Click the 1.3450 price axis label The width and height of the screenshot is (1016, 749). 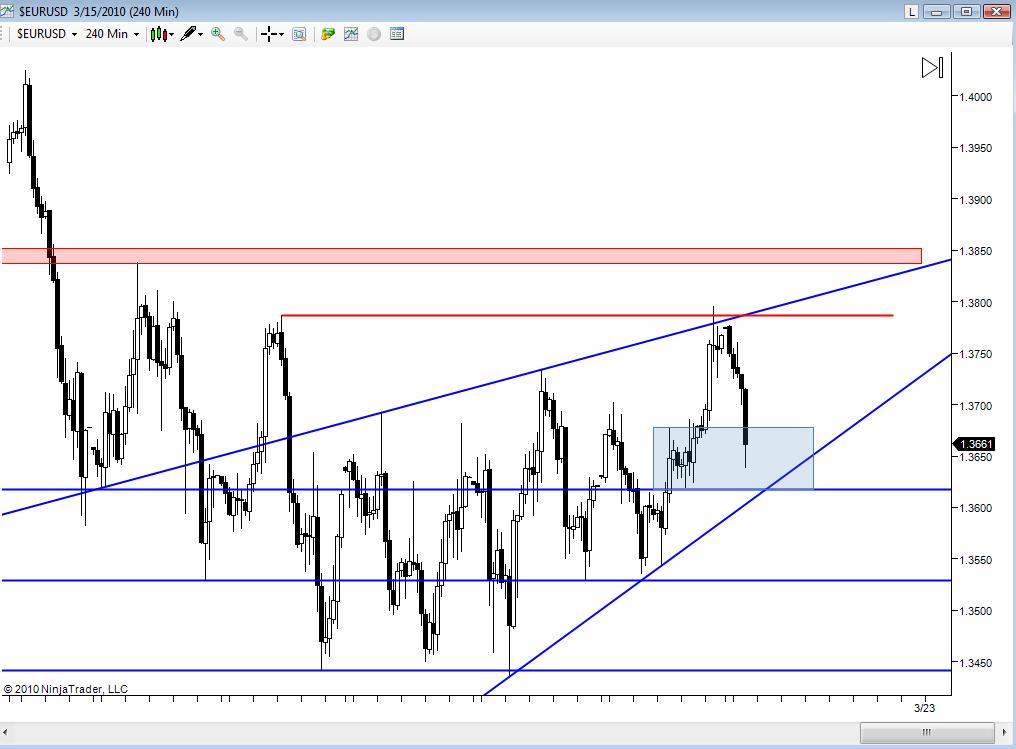975,663
